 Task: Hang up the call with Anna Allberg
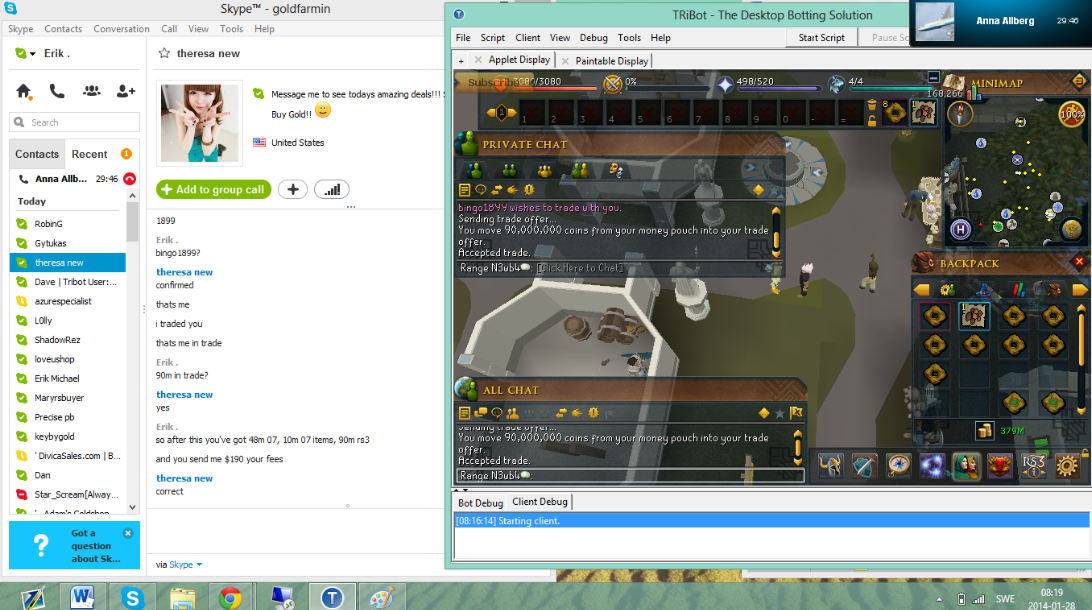[x=130, y=179]
